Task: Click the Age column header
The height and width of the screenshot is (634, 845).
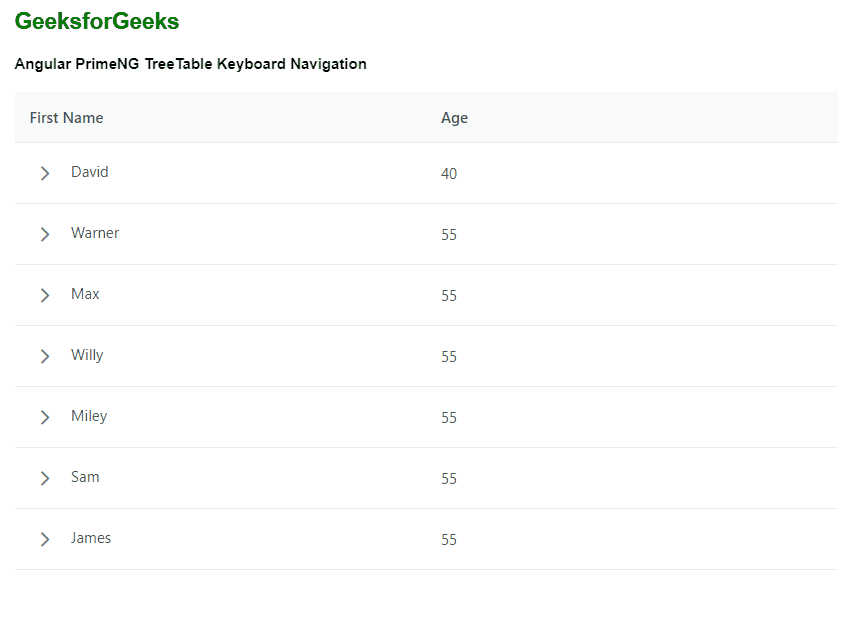Action: pyautogui.click(x=454, y=118)
